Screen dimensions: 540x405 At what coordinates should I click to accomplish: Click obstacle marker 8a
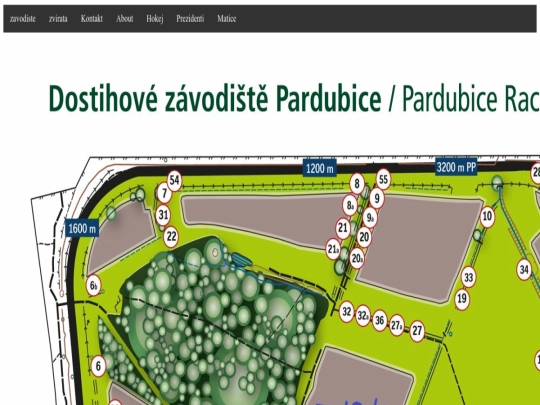pos(350,206)
